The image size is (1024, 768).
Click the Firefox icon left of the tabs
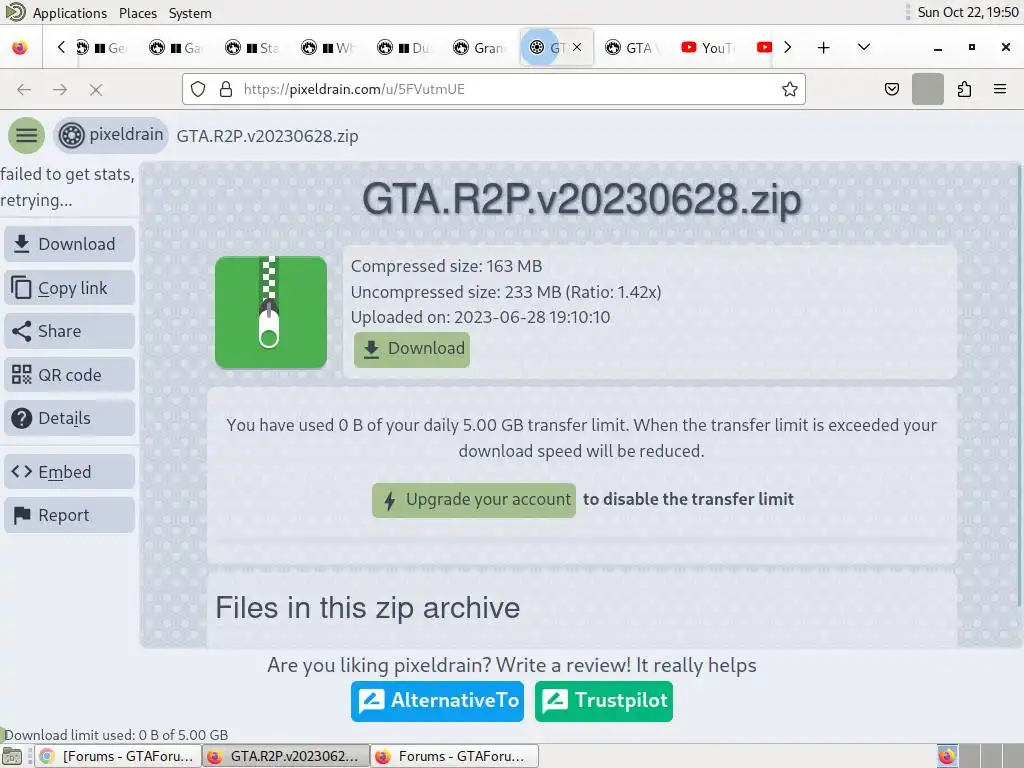(x=20, y=48)
